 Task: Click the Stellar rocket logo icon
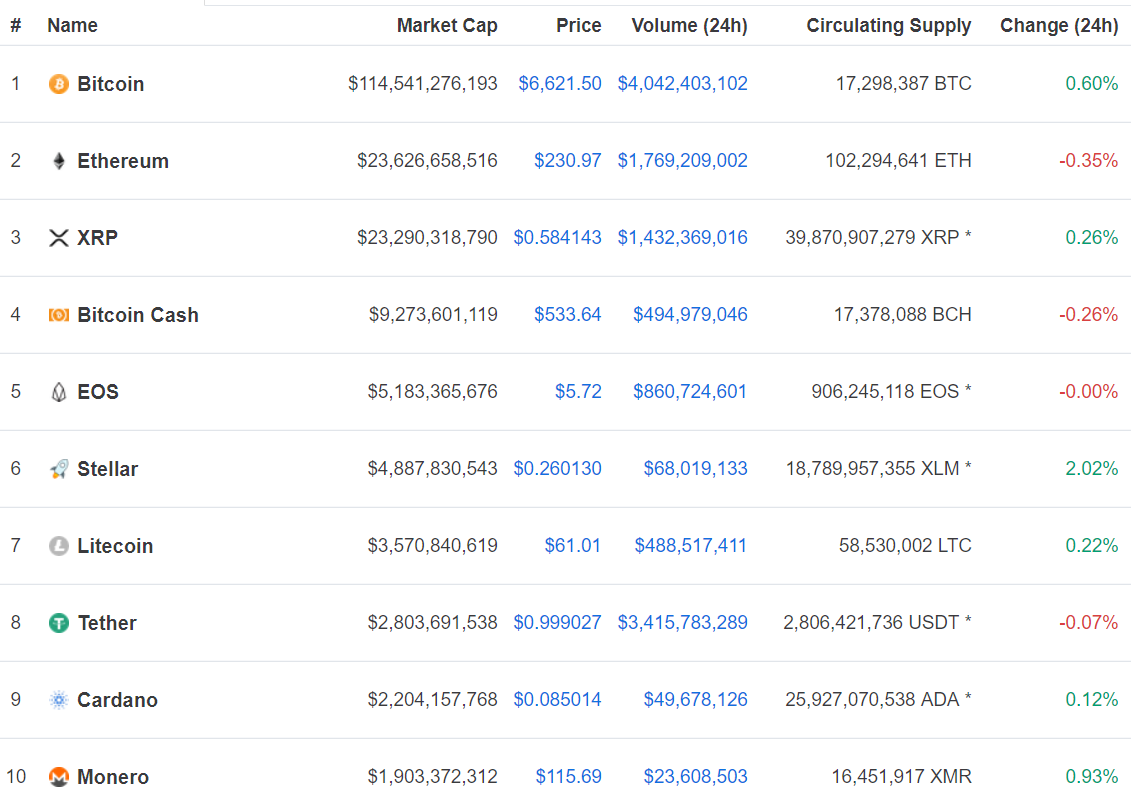(58, 469)
